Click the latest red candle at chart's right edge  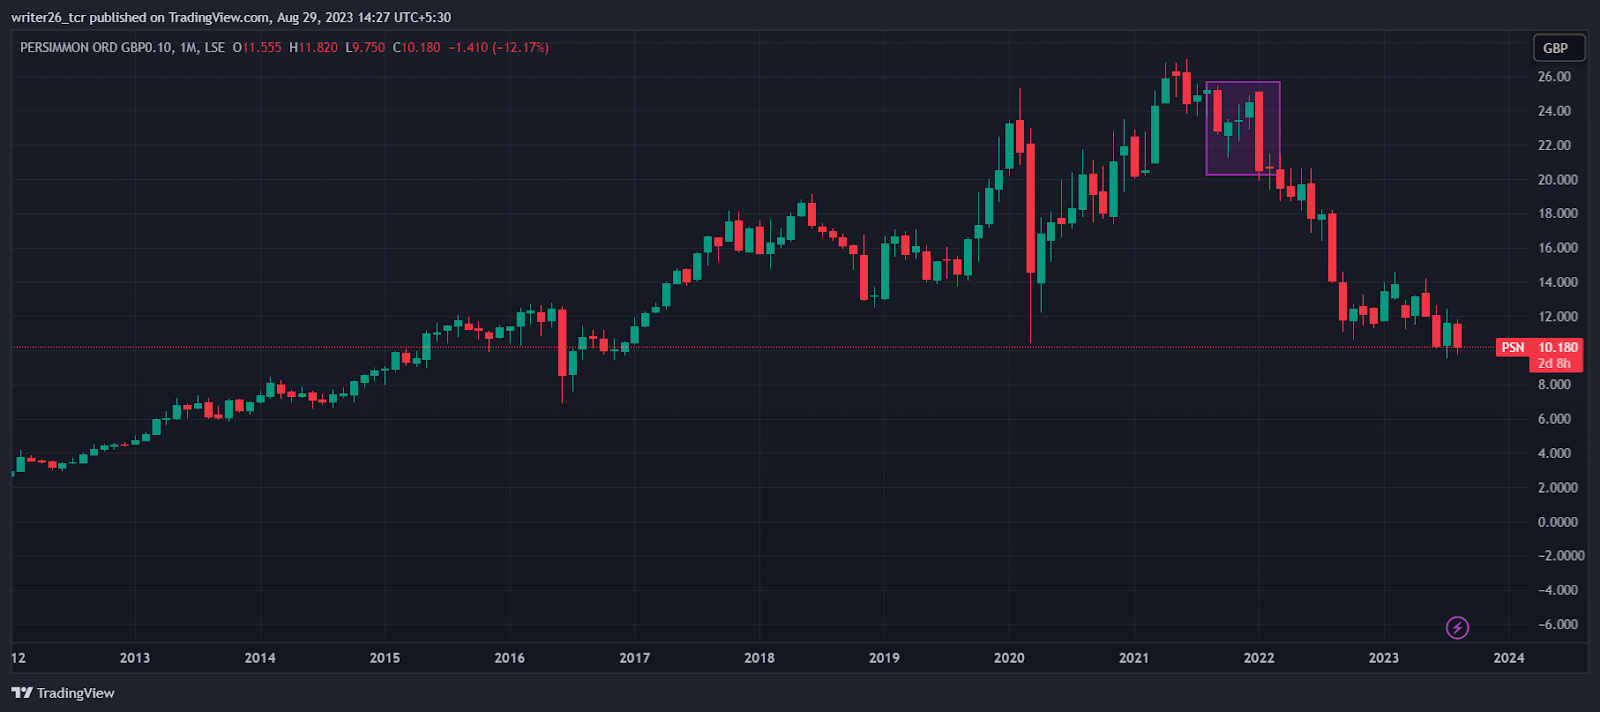pos(1457,335)
